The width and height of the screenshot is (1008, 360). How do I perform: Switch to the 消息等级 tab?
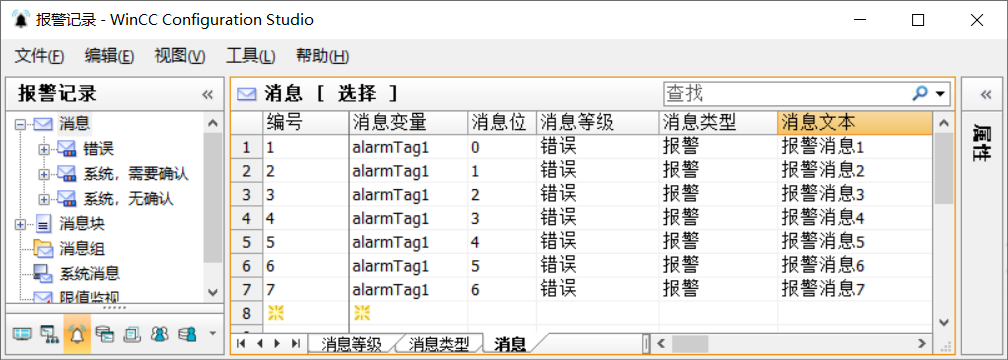point(351,345)
